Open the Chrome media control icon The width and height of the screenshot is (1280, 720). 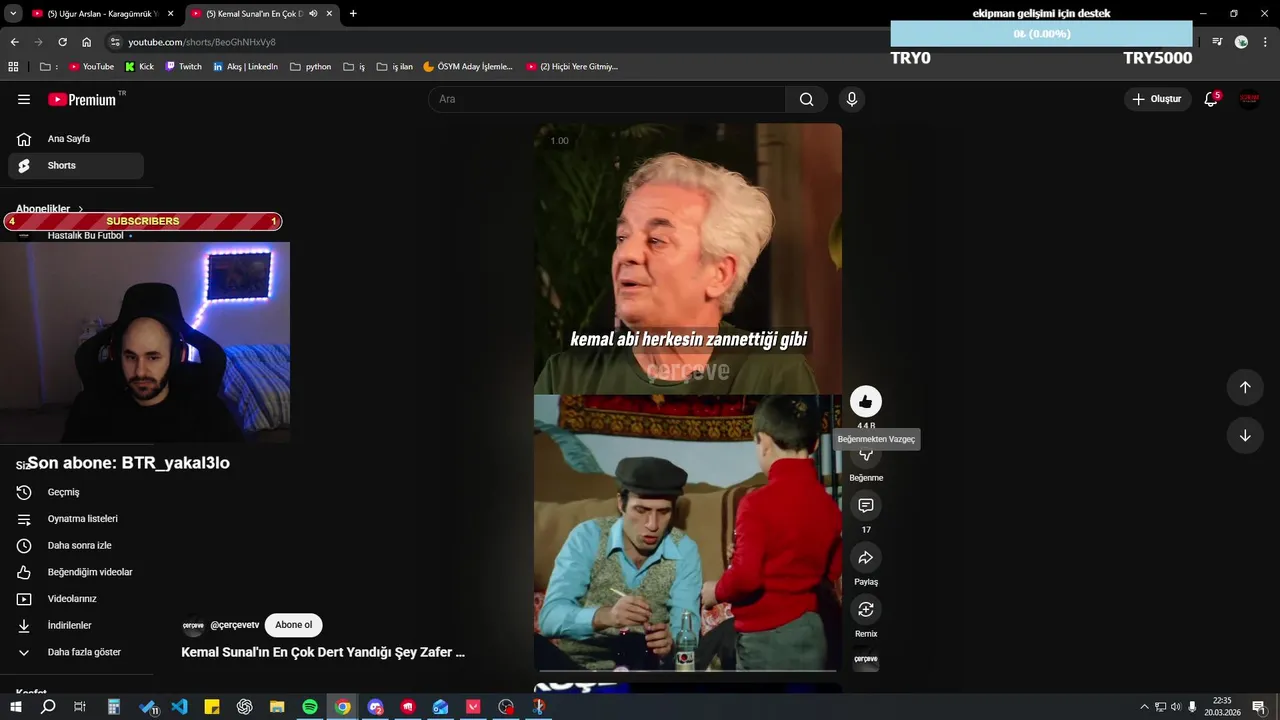click(x=1217, y=42)
